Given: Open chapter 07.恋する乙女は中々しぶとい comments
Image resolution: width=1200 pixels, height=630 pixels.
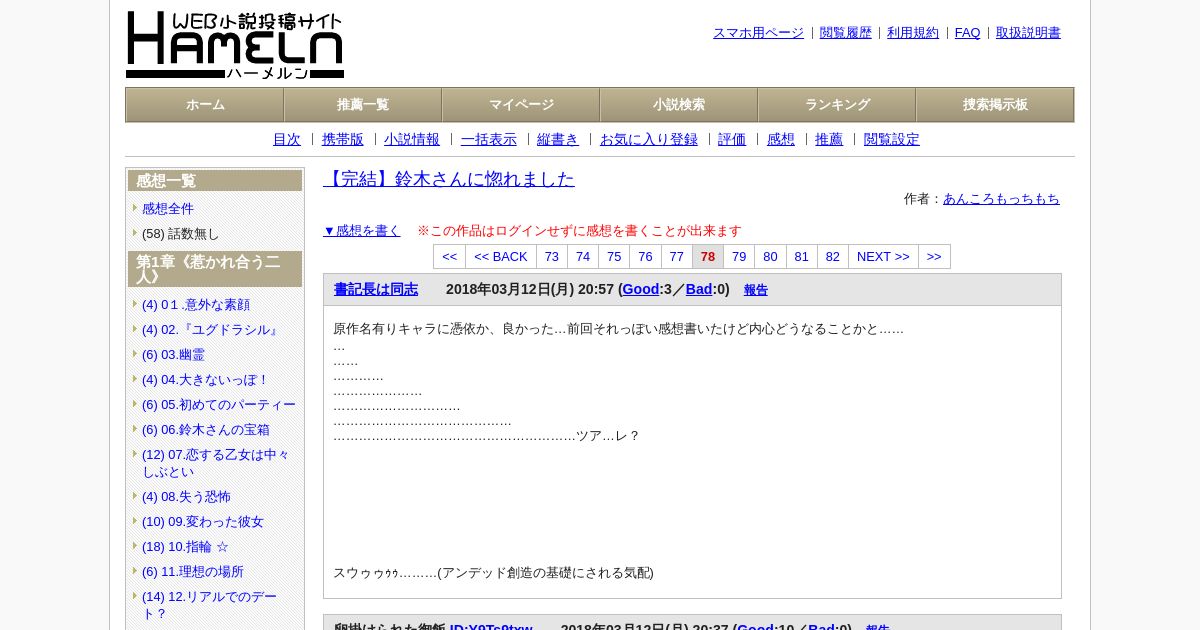Looking at the screenshot, I should point(216,463).
